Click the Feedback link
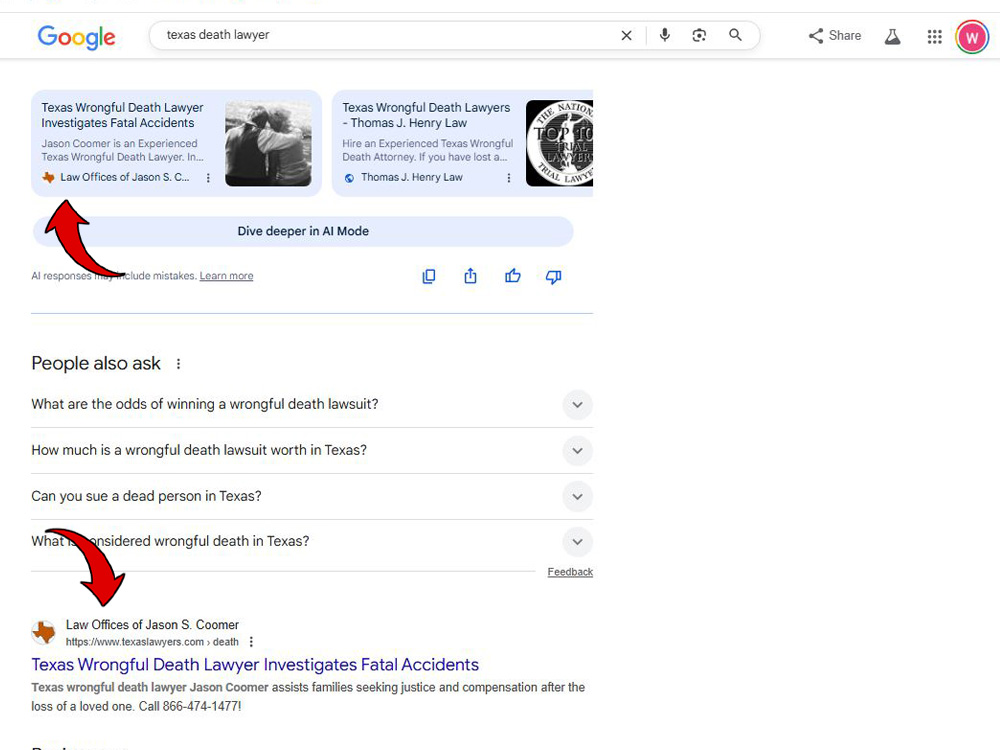 tap(570, 572)
